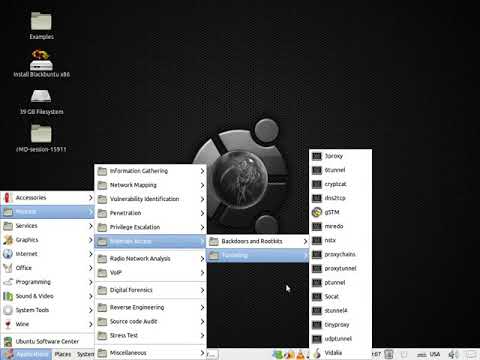Viewport: 480px width, 360px height.
Task: Select udptunnel in the tunneling list
Action: [340, 339]
